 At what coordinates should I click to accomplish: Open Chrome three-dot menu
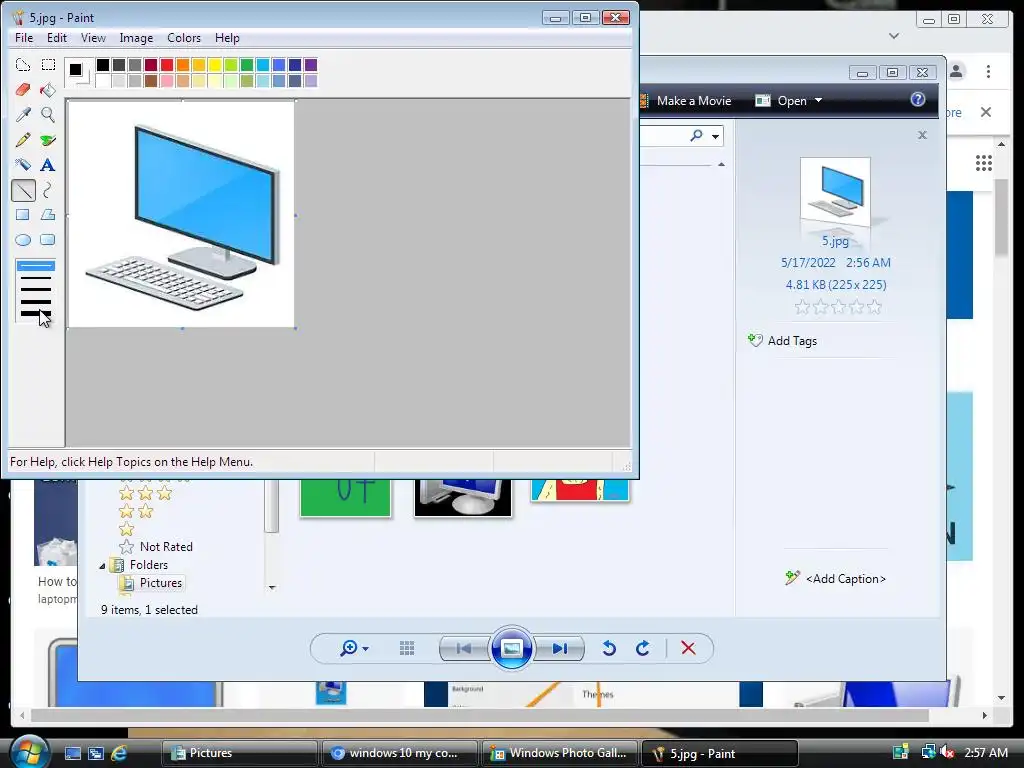(988, 71)
